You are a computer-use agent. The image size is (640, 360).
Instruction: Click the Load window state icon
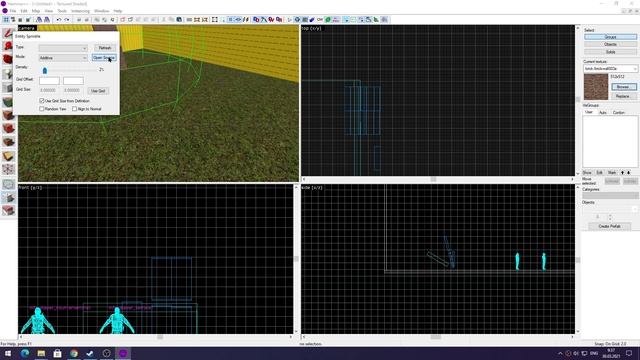point(39,20)
